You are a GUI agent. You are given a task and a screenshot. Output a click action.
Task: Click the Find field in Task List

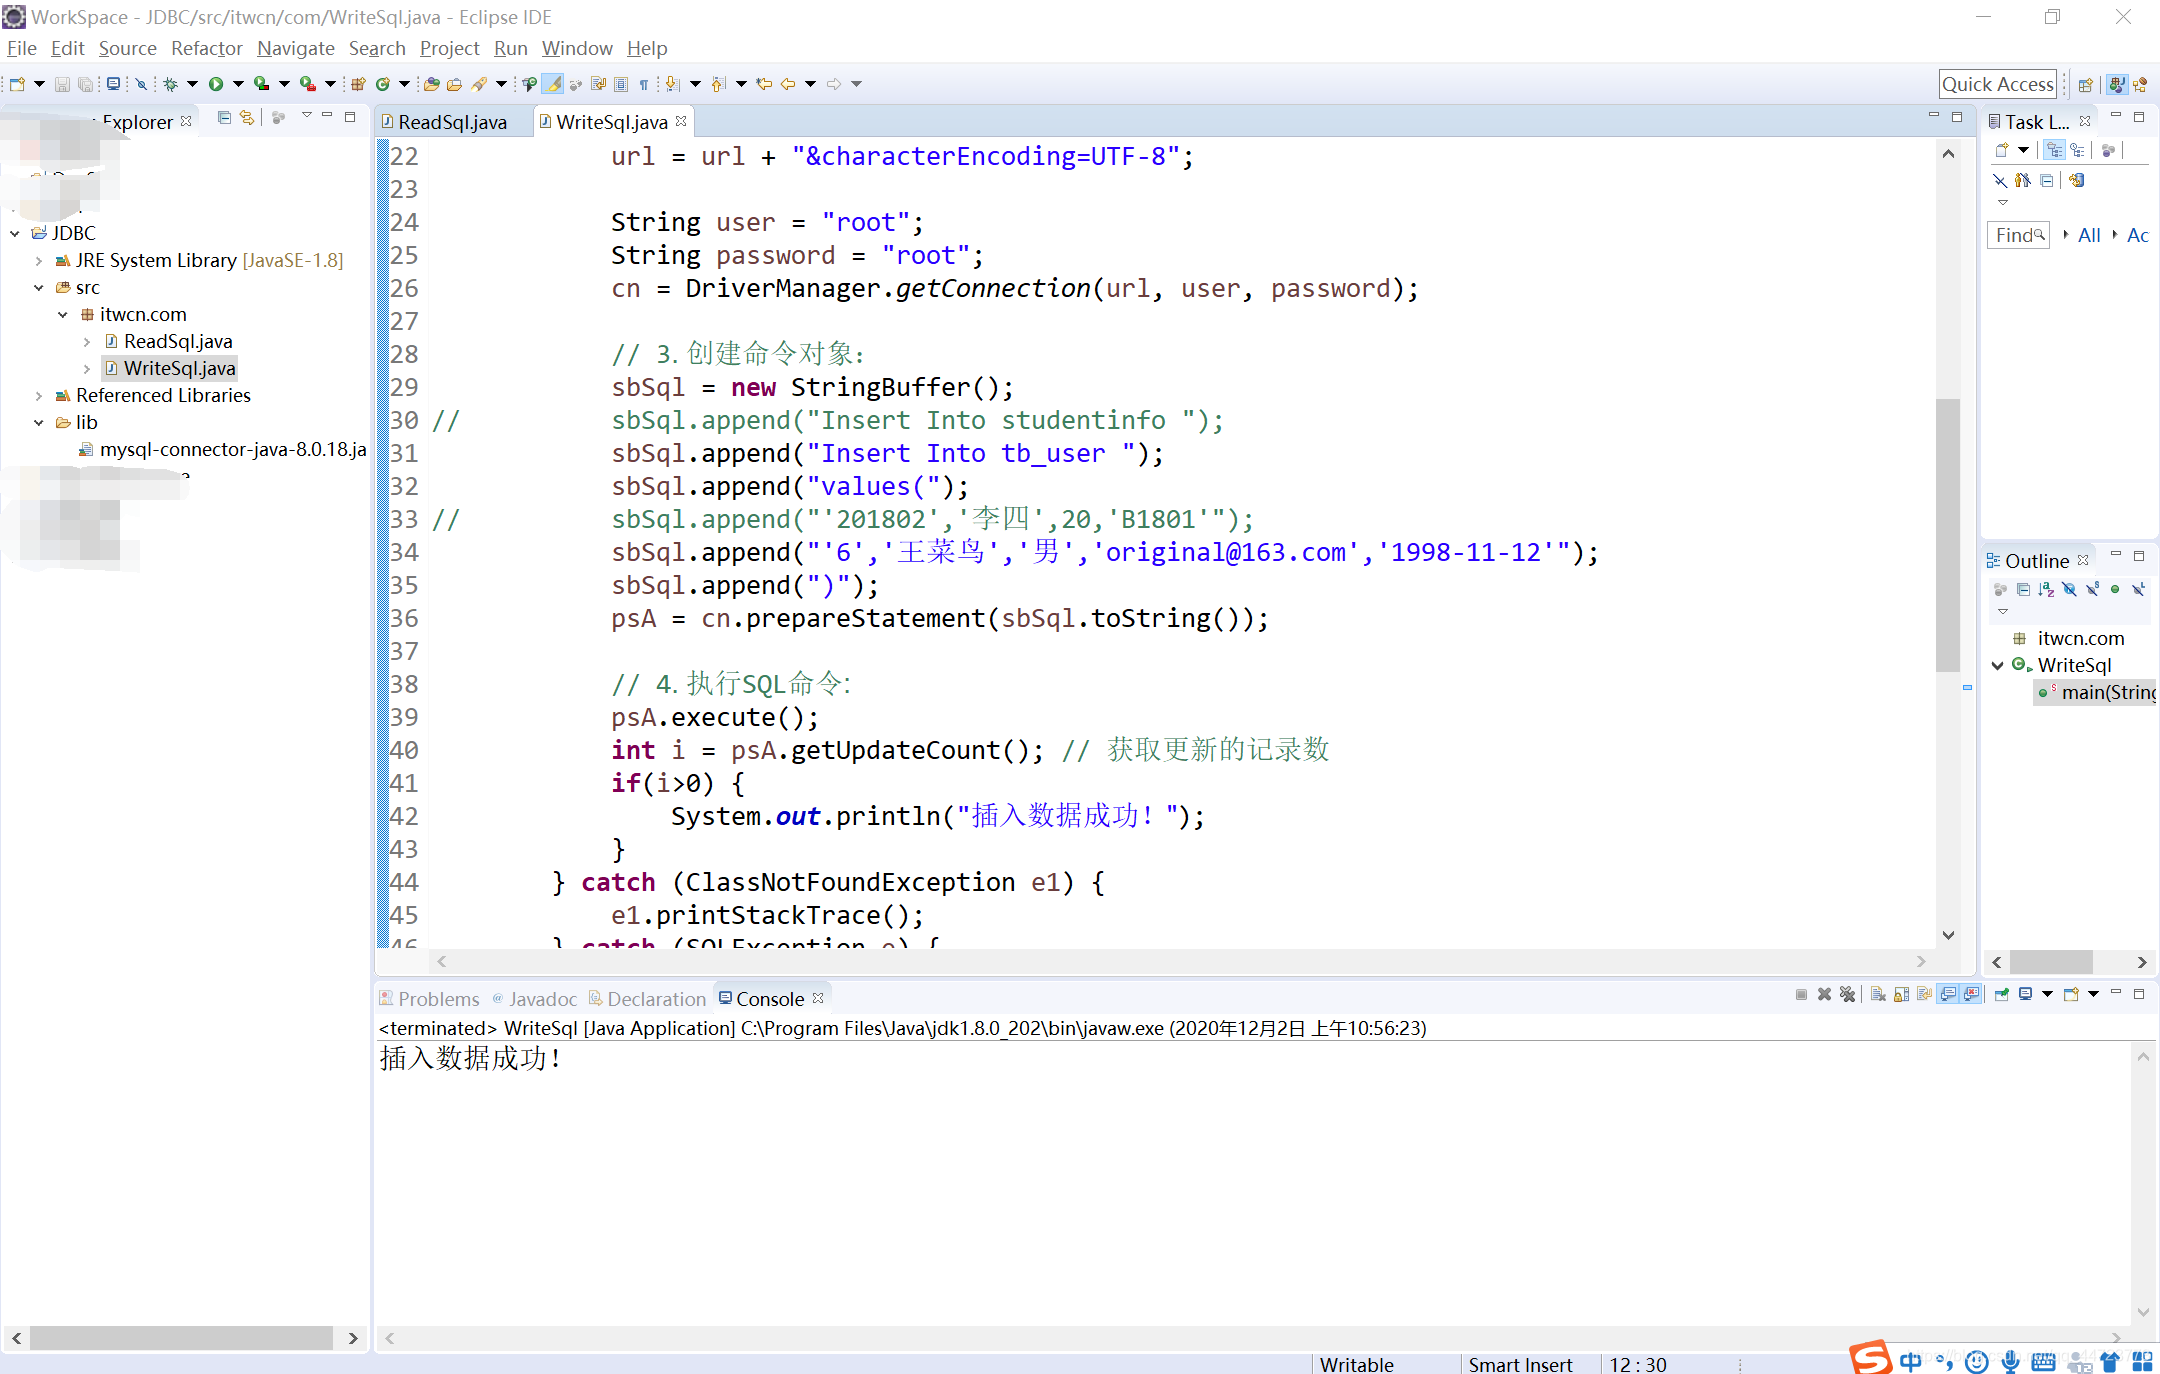click(x=2018, y=235)
